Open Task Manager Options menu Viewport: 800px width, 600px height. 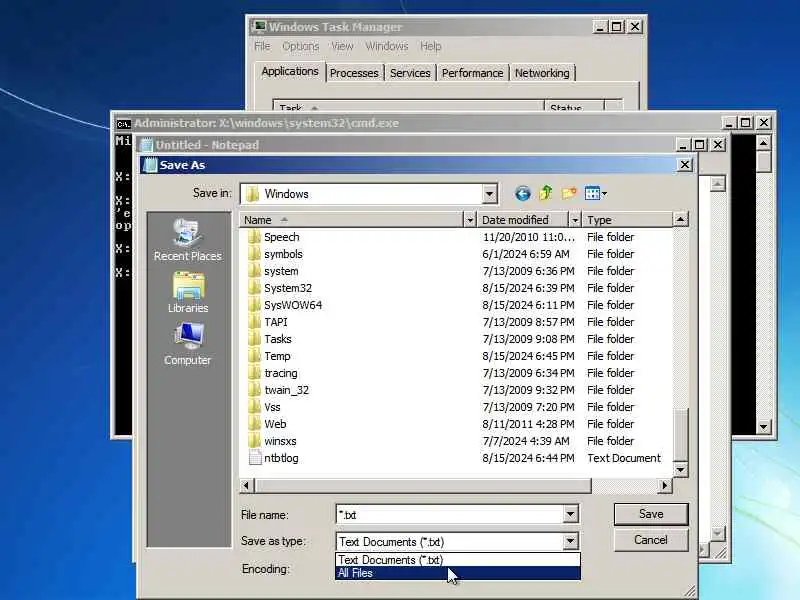301,46
